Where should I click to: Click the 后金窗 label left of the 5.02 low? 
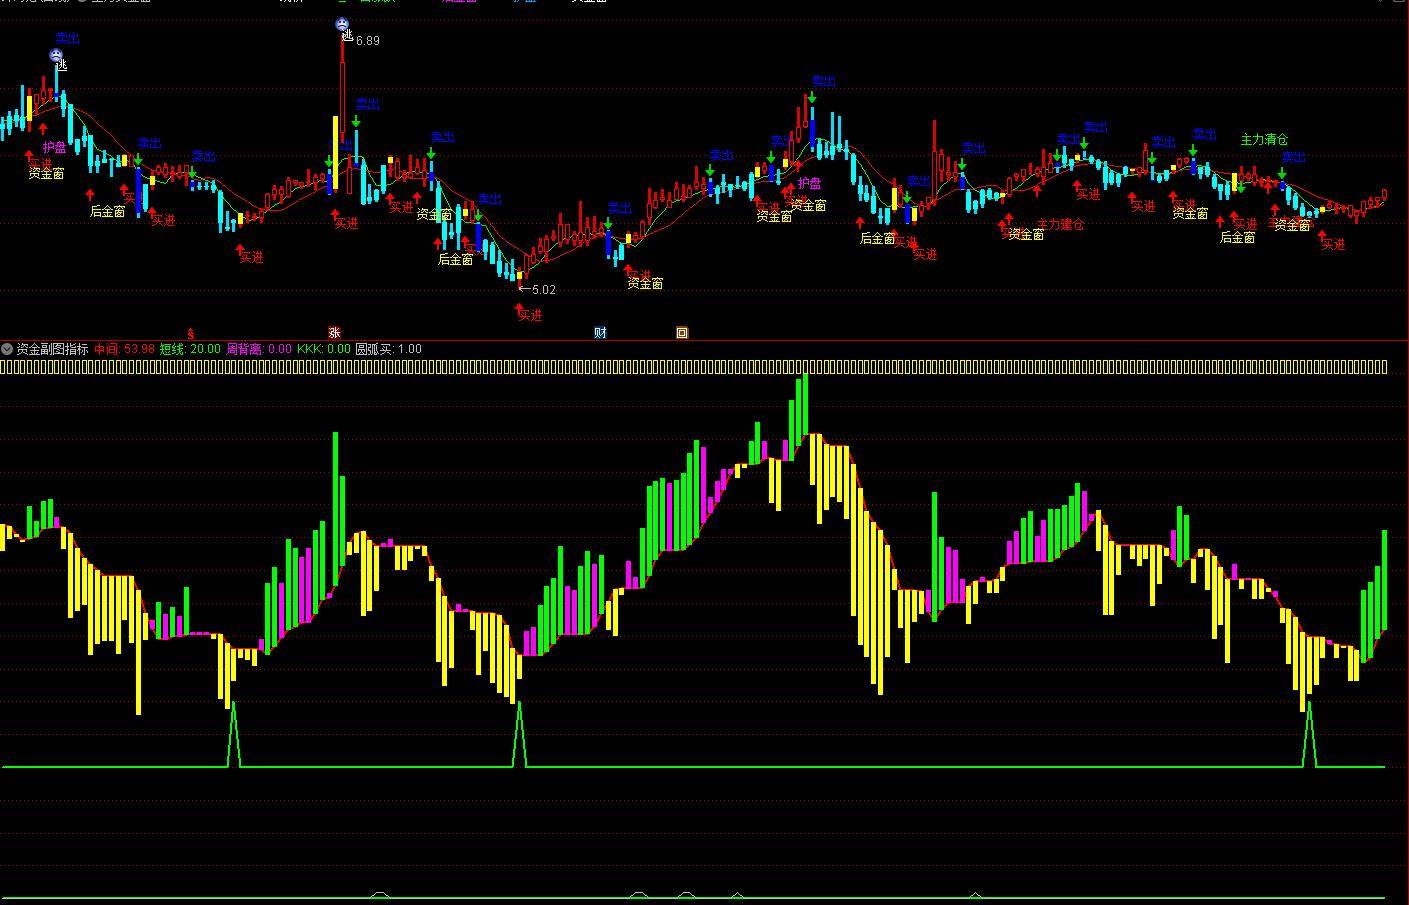point(456,259)
